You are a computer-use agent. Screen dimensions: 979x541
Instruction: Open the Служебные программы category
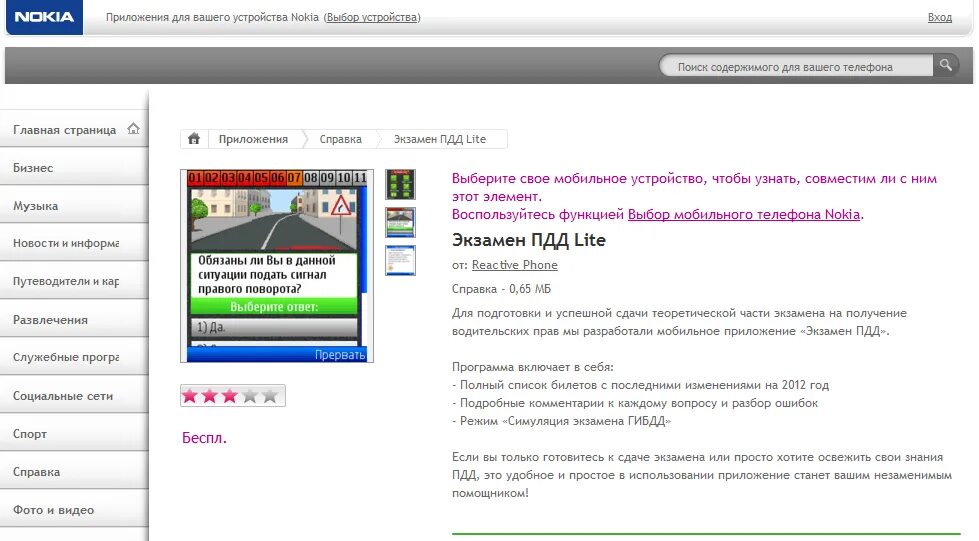click(x=74, y=357)
